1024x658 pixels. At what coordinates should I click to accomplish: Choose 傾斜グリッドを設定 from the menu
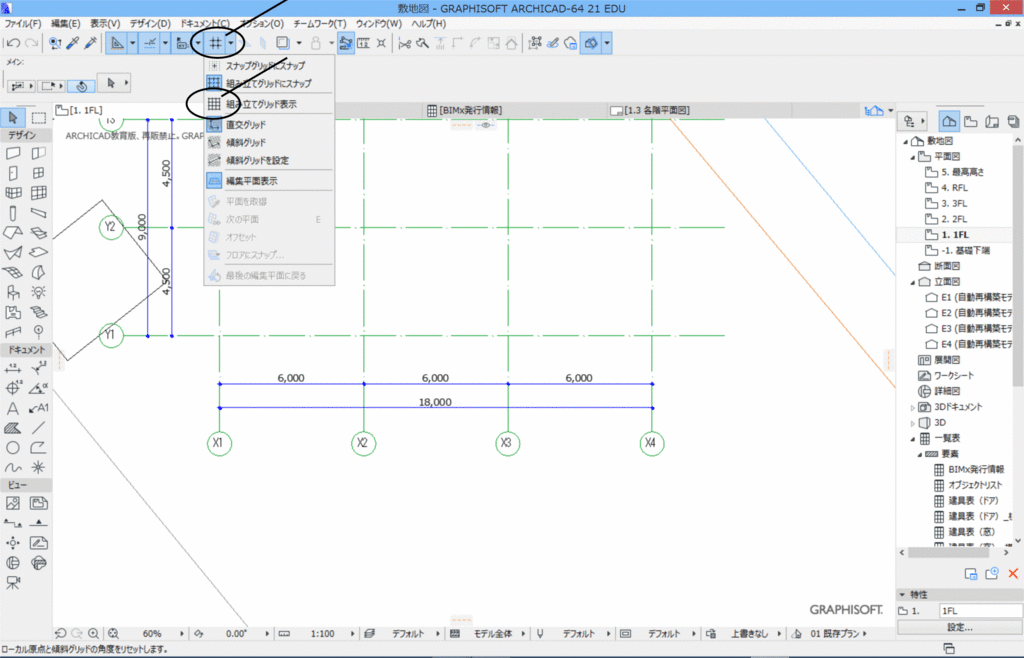(x=269, y=161)
